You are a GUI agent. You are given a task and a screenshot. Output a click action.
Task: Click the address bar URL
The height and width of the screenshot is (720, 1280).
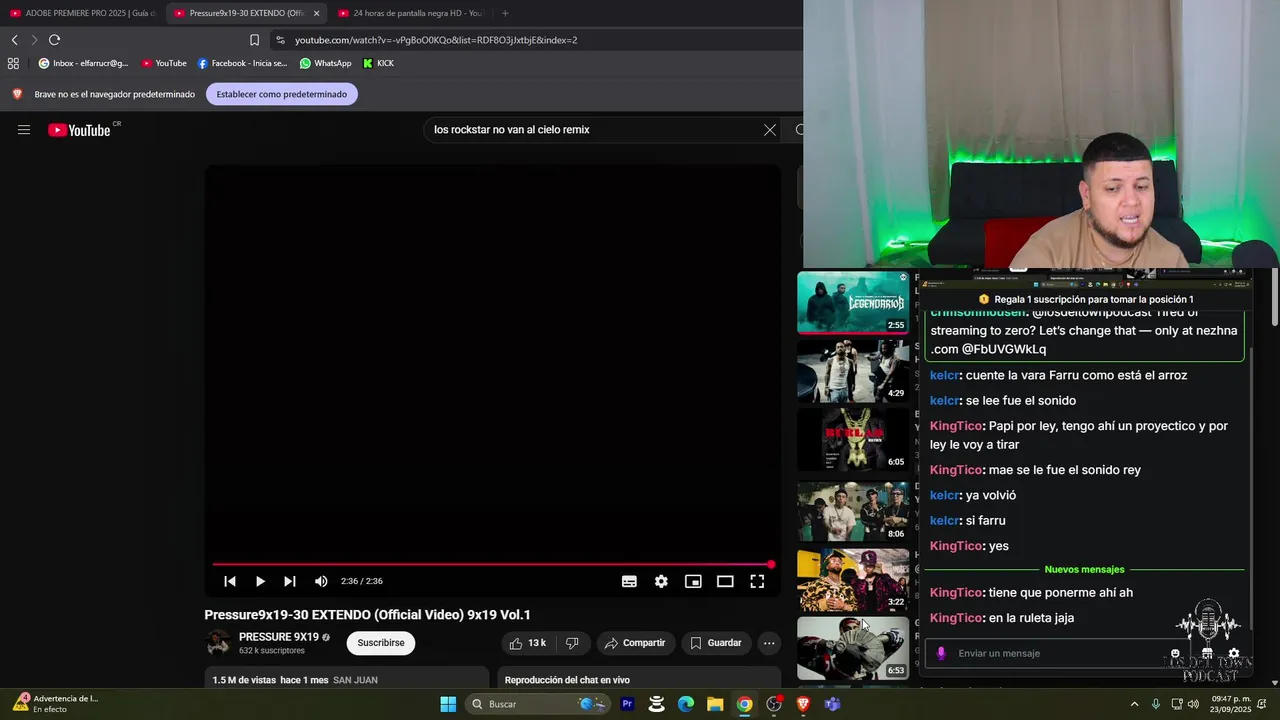click(x=436, y=40)
